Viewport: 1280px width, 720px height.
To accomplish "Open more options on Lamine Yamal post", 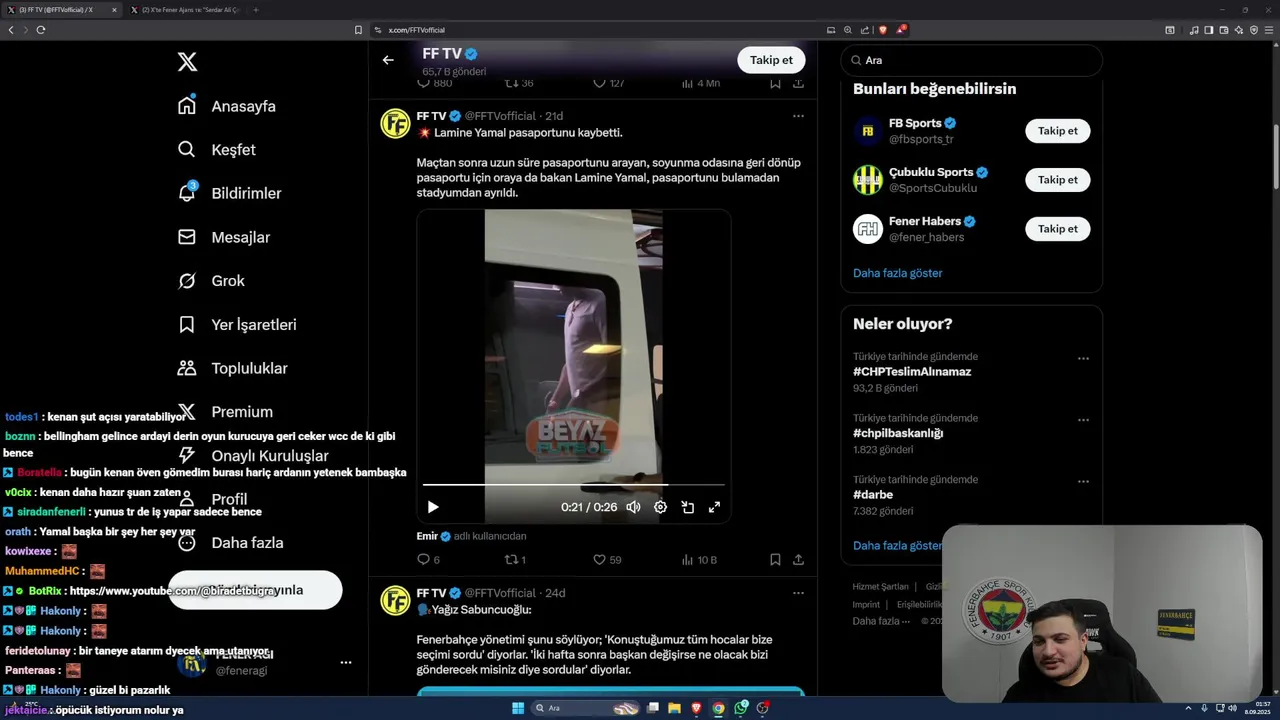I will point(798,116).
